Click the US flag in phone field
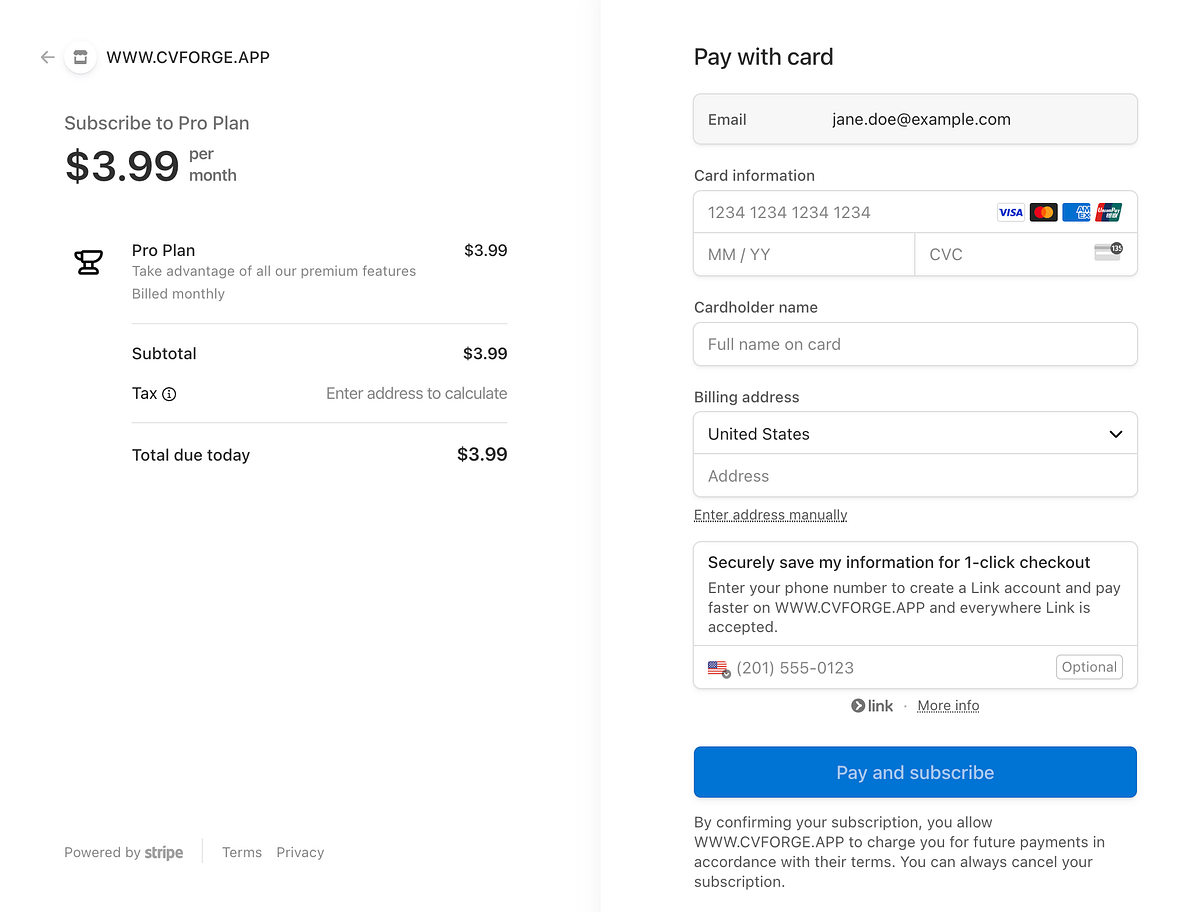This screenshot has width=1200, height=912. click(x=717, y=667)
